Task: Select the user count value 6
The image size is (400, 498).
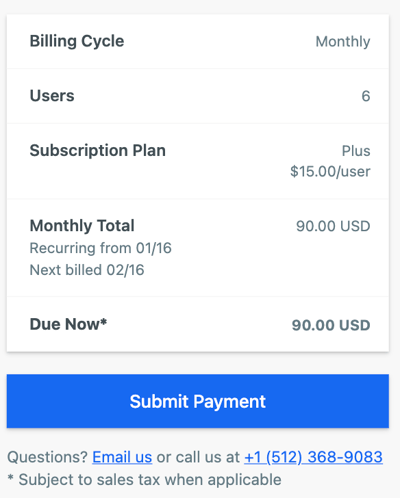Action: (x=366, y=96)
